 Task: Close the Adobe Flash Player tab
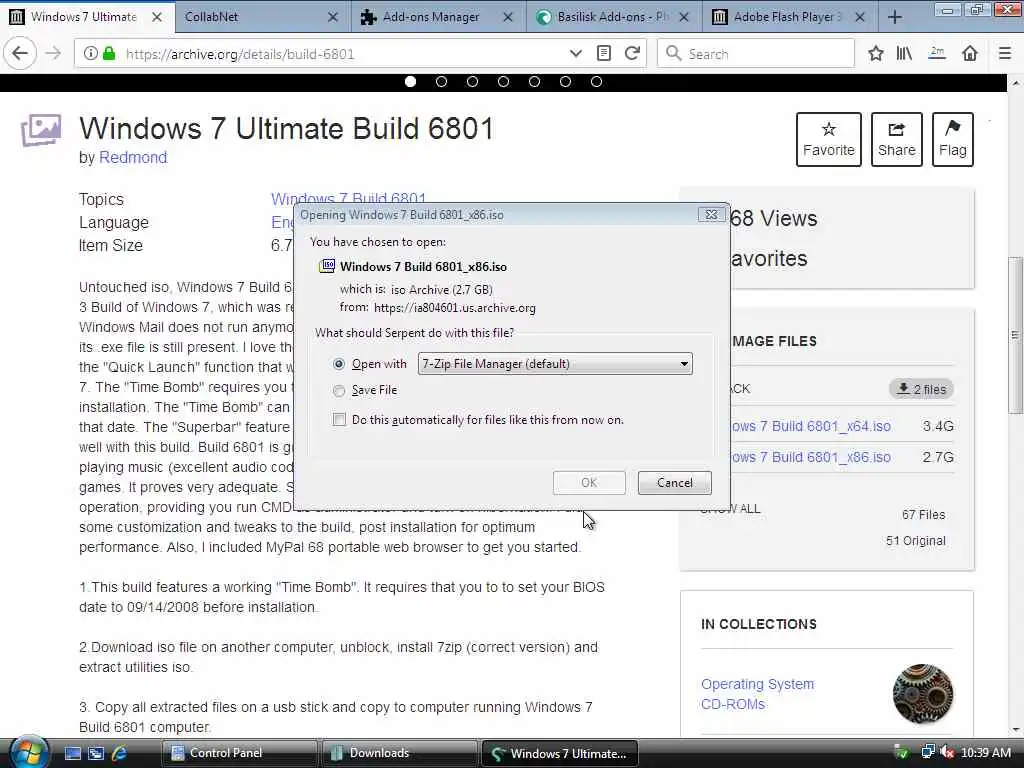tap(860, 17)
